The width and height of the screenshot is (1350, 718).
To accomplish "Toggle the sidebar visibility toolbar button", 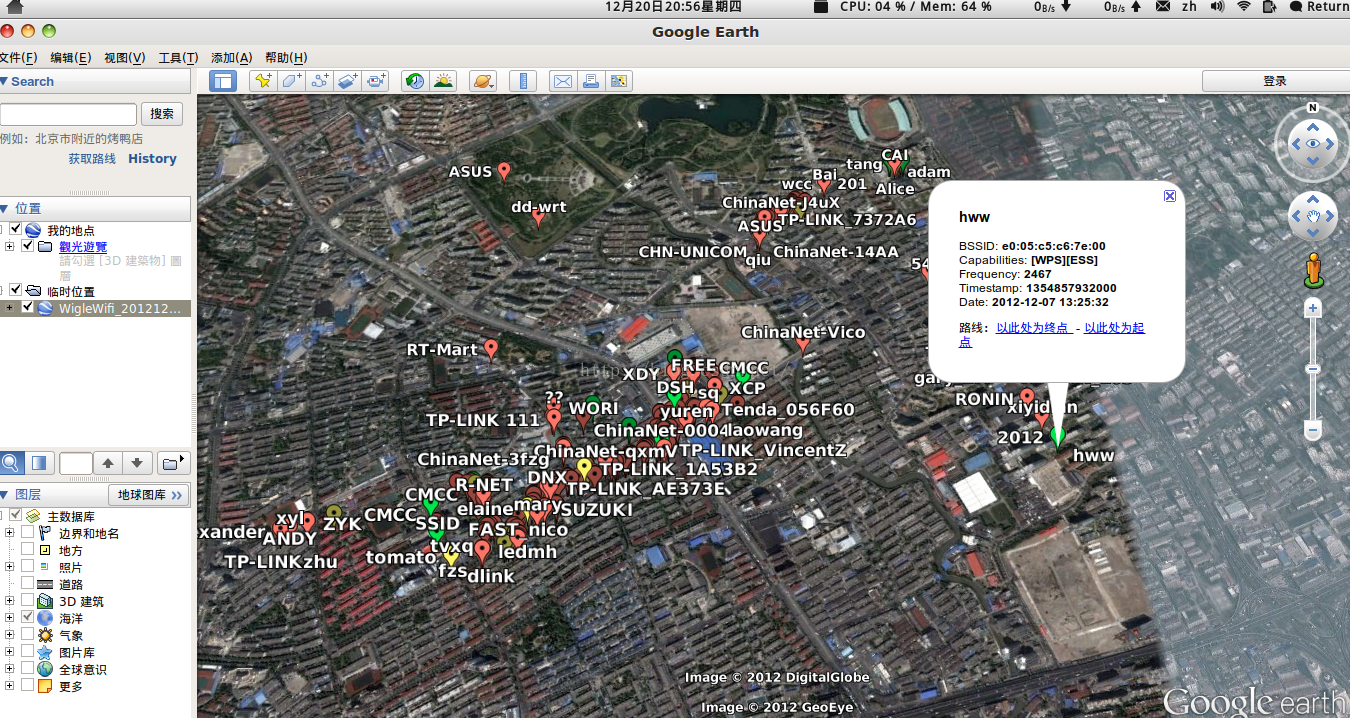I will pos(222,81).
